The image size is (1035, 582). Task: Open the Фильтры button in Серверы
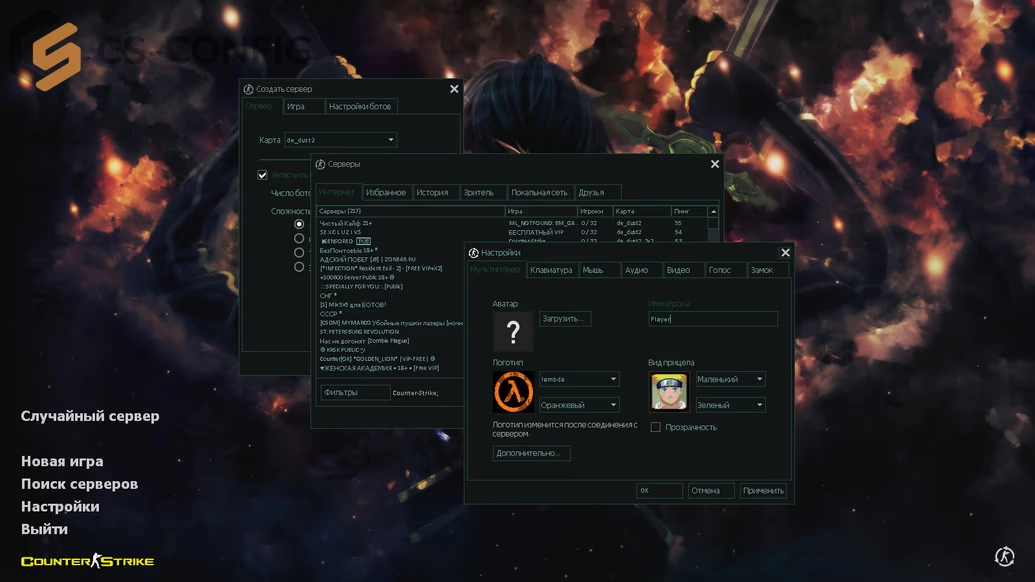point(355,393)
